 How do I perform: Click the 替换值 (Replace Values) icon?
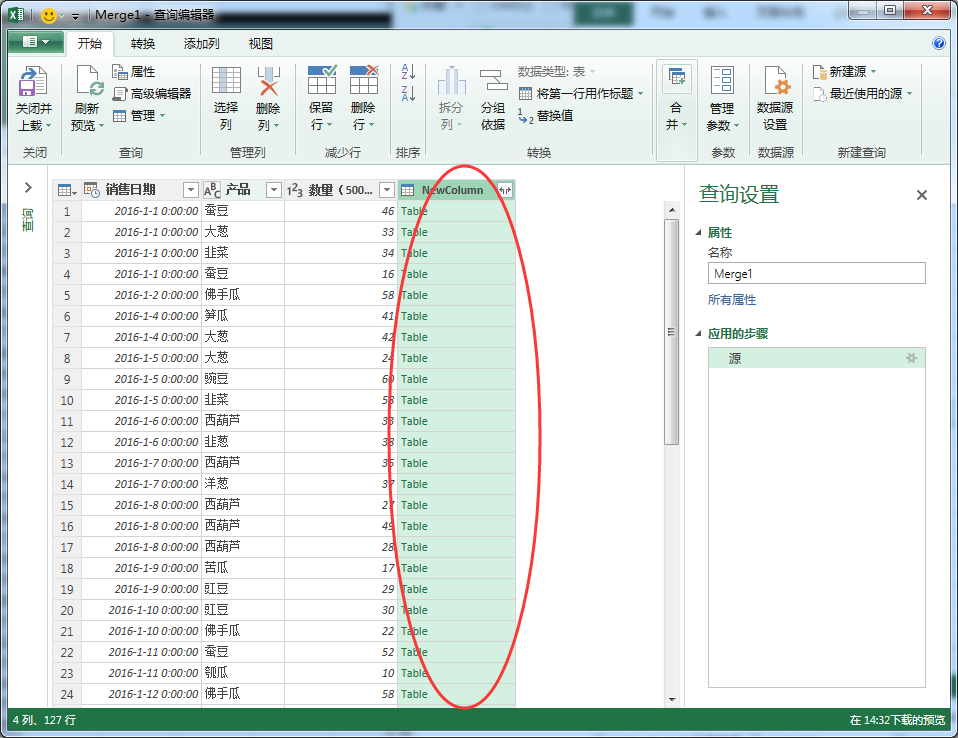[525, 115]
